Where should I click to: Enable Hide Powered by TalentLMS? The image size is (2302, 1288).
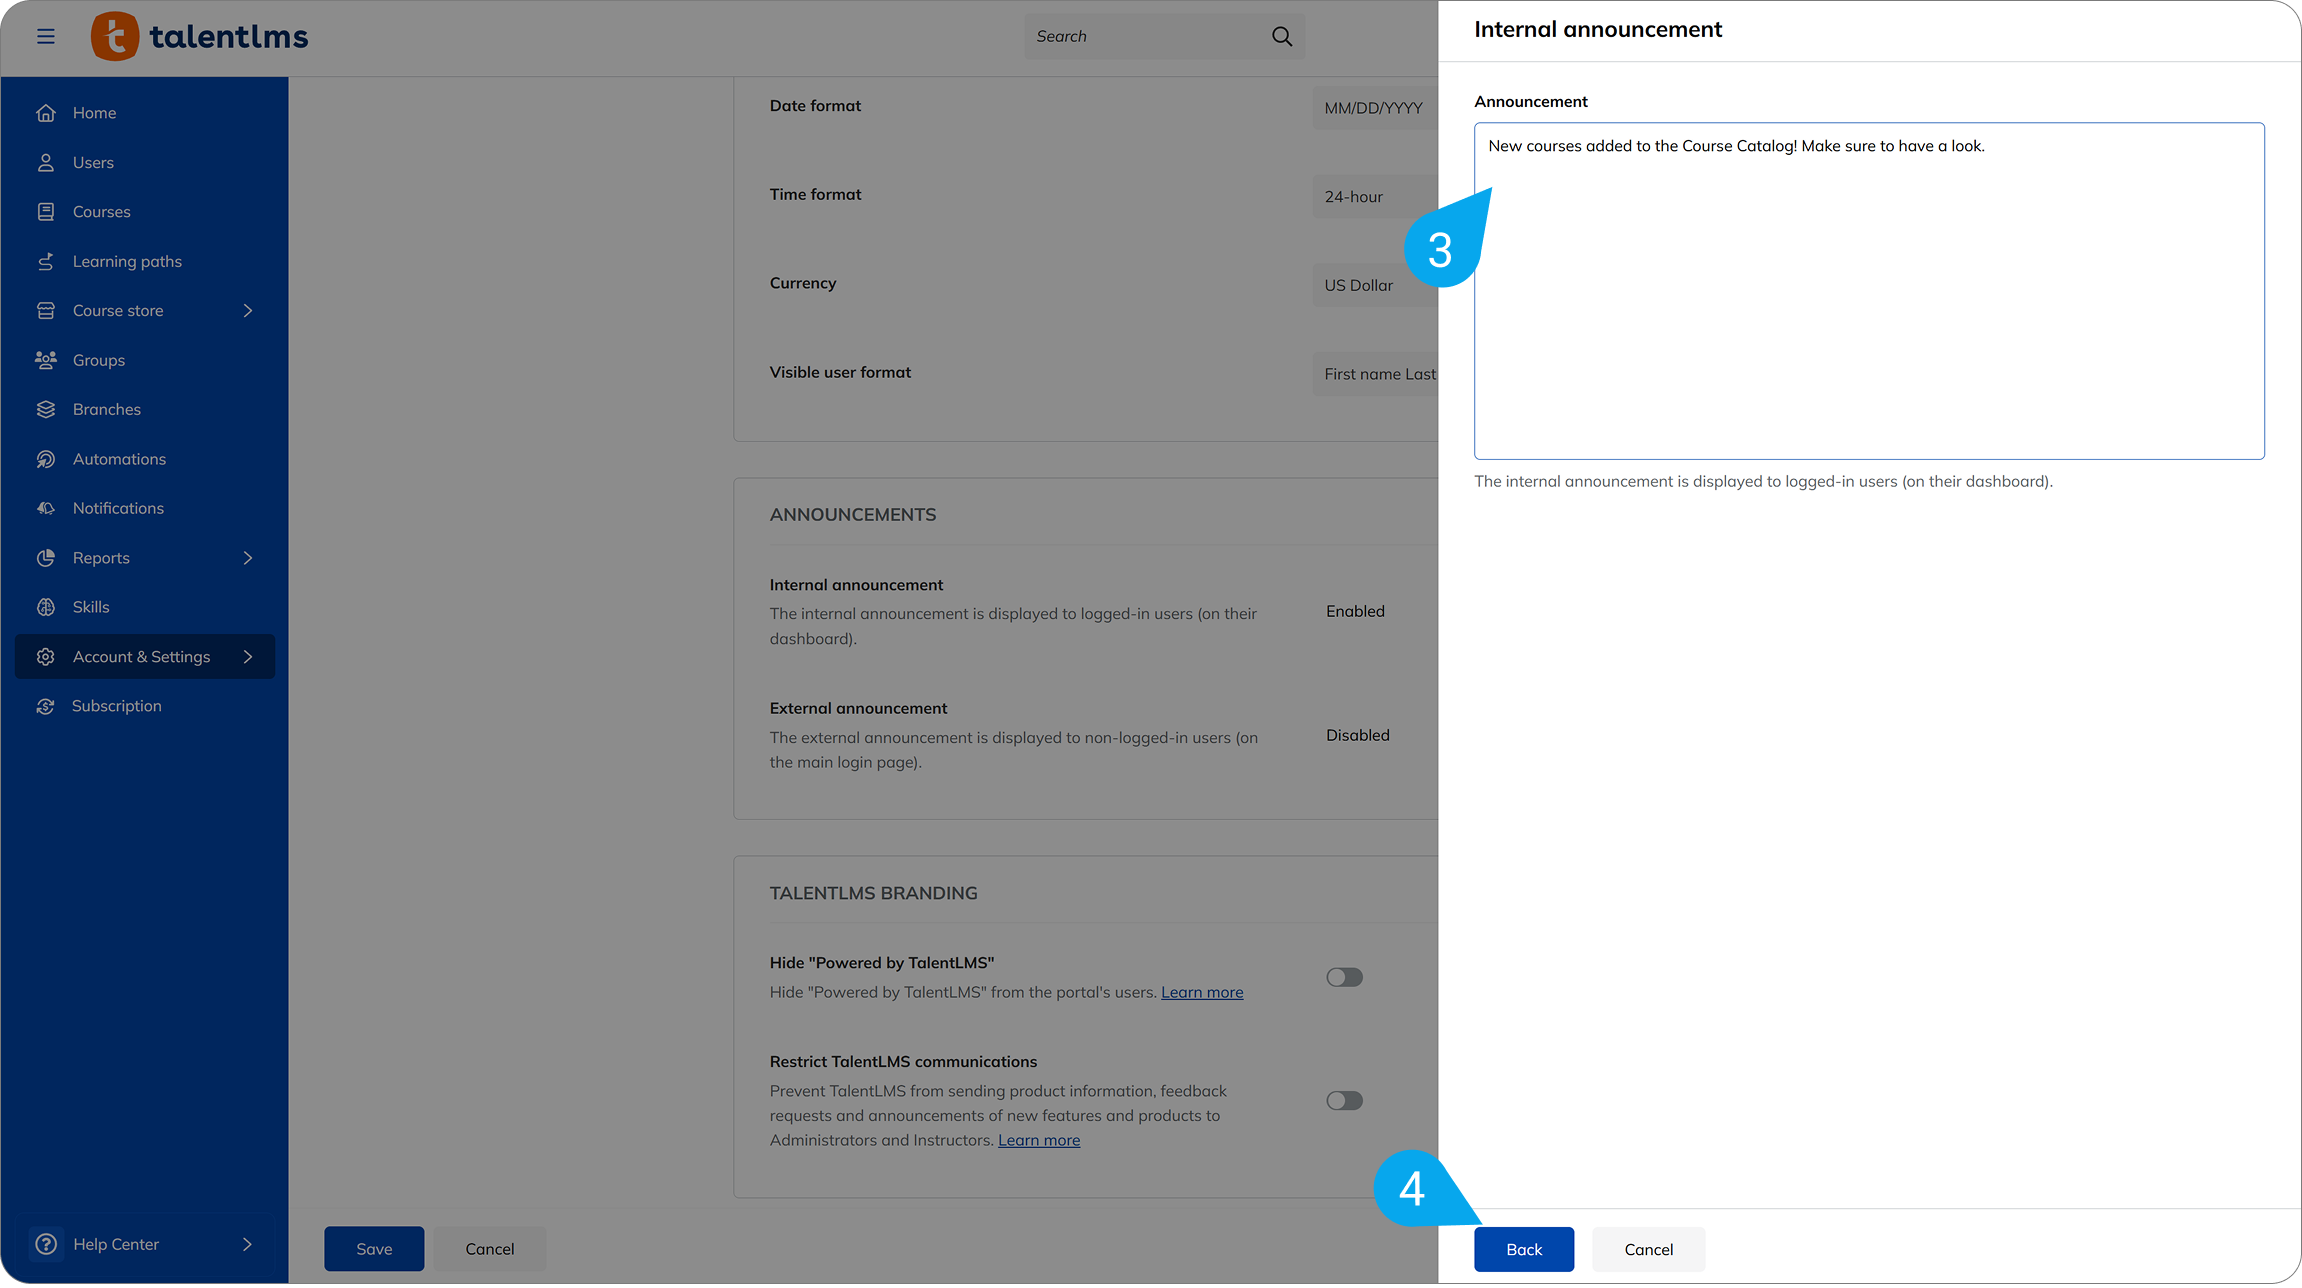click(1344, 977)
